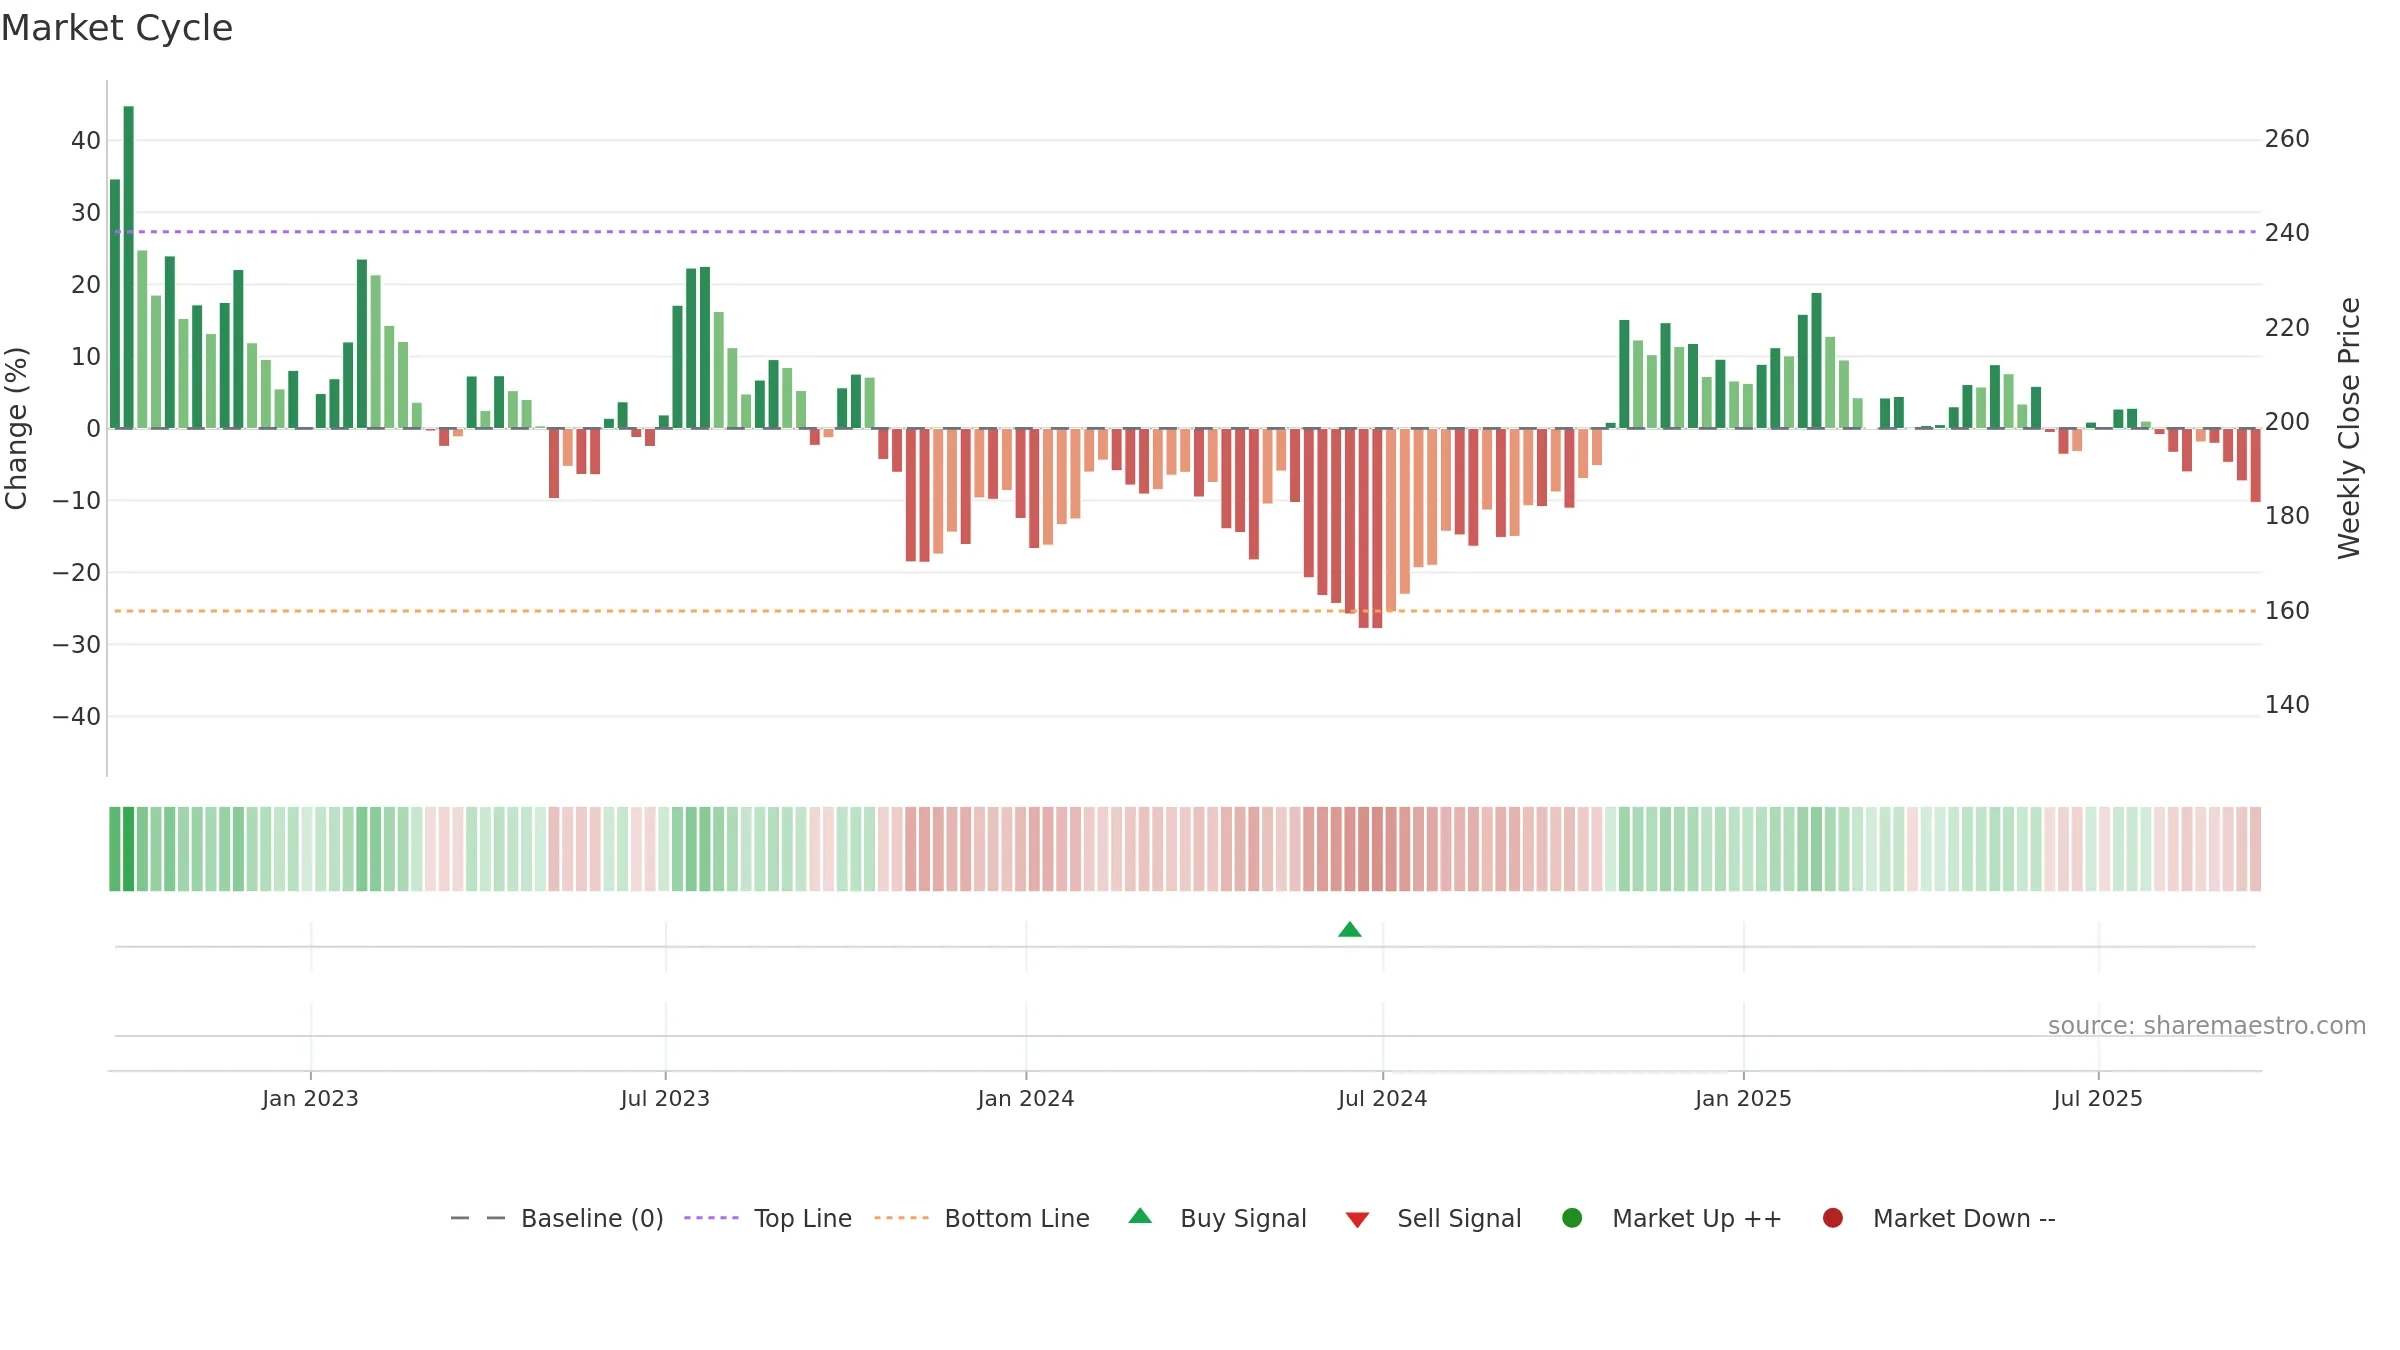This screenshot has width=2400, height=1350.
Task: Click the green Market Up circle icon in the legend
Action: (1572, 1218)
